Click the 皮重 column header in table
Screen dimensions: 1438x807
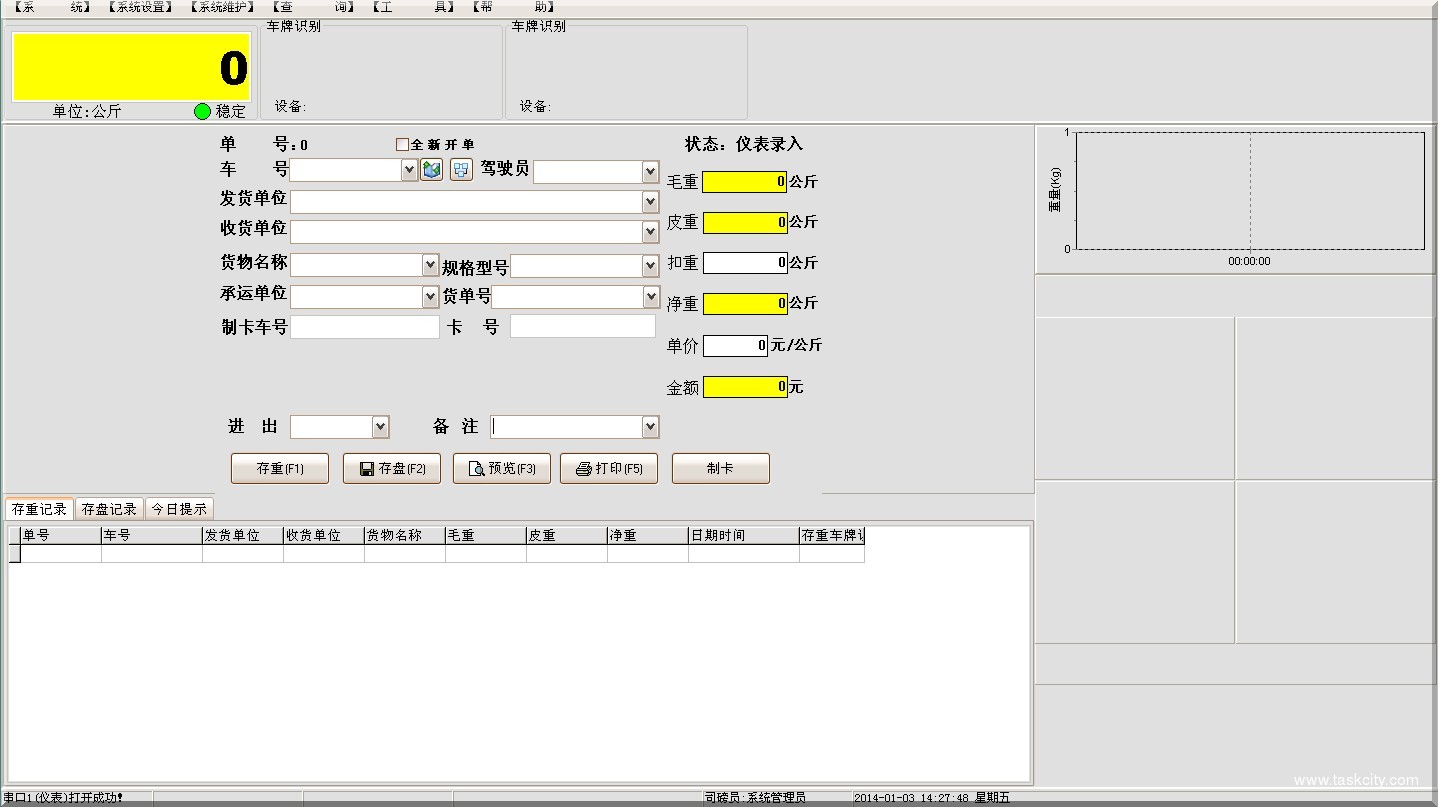point(567,536)
